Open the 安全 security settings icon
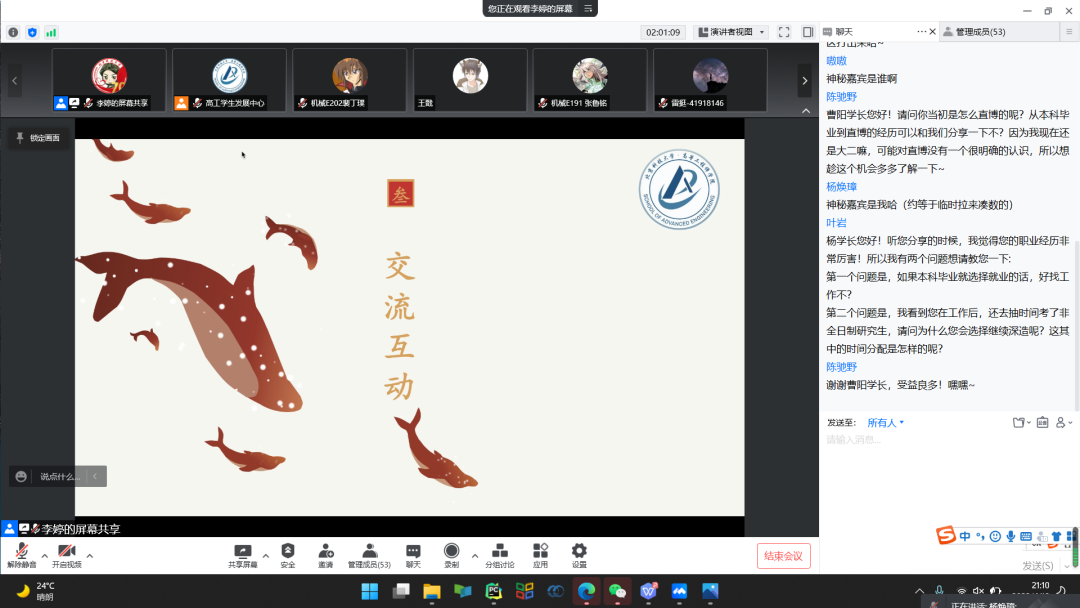 pyautogui.click(x=288, y=551)
